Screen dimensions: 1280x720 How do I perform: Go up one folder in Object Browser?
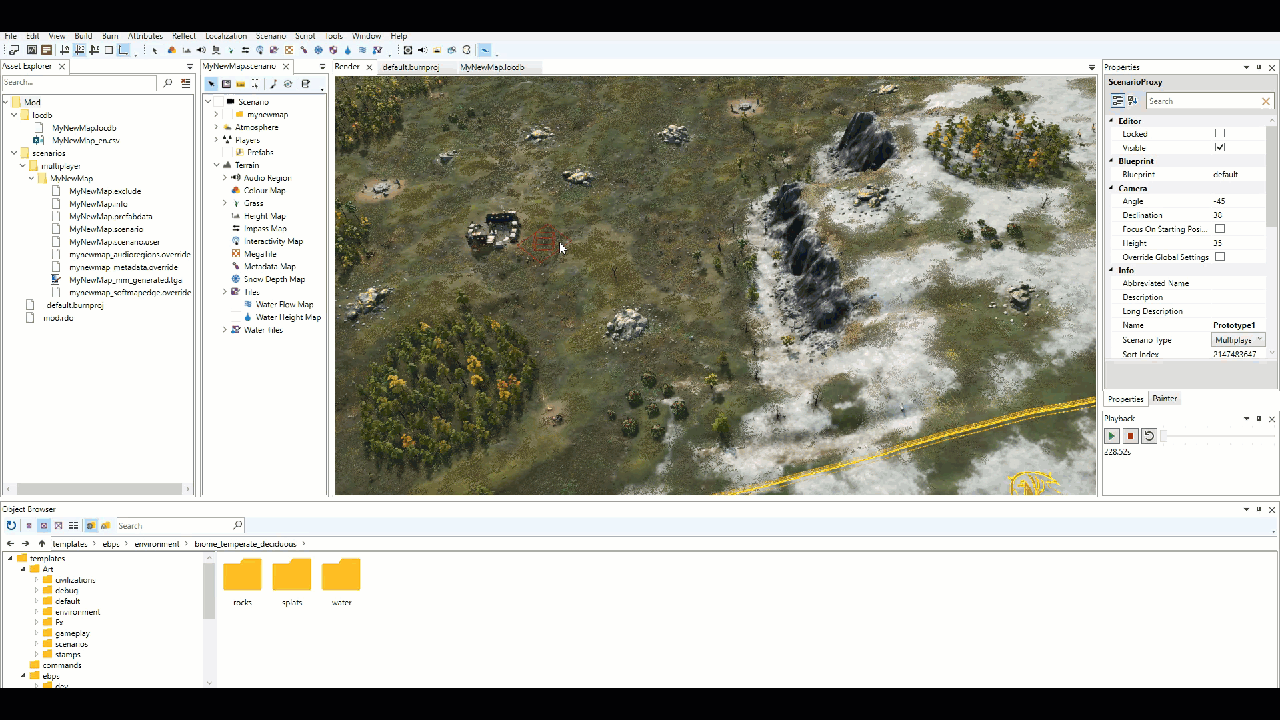(42, 544)
